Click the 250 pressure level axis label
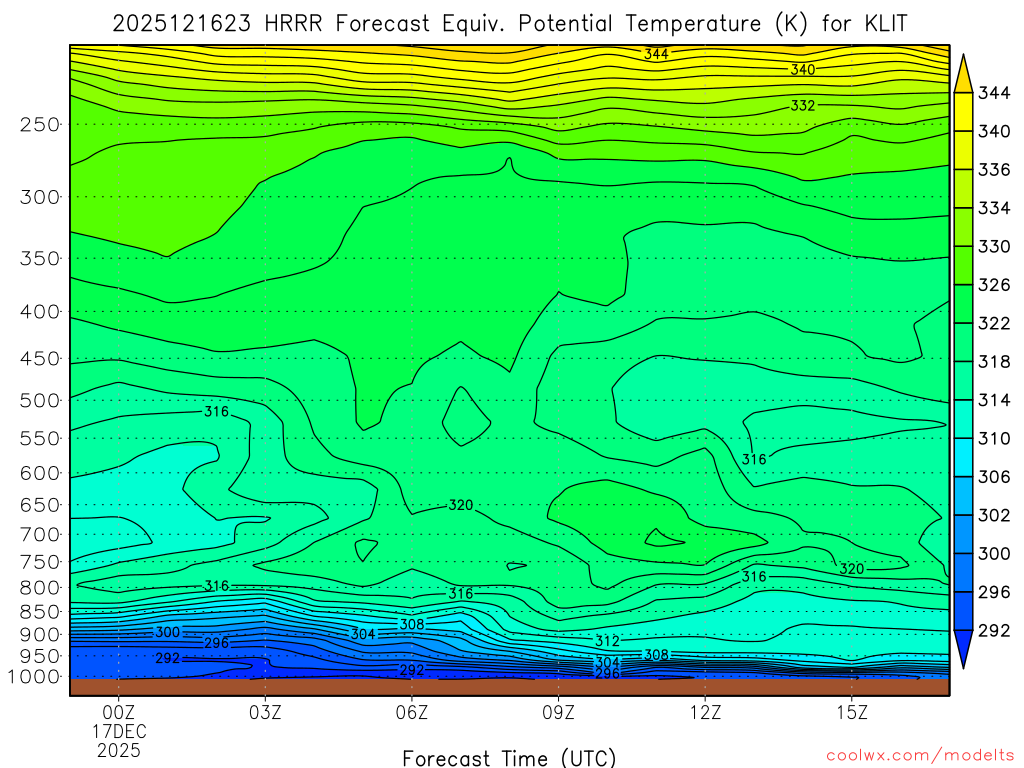Viewport: 1024px width, 768px height. [39, 124]
